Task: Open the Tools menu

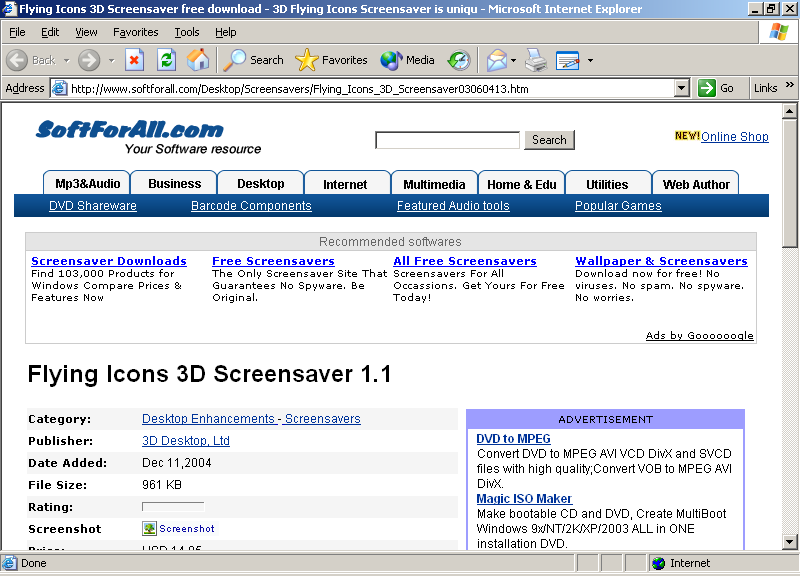Action: 187,32
